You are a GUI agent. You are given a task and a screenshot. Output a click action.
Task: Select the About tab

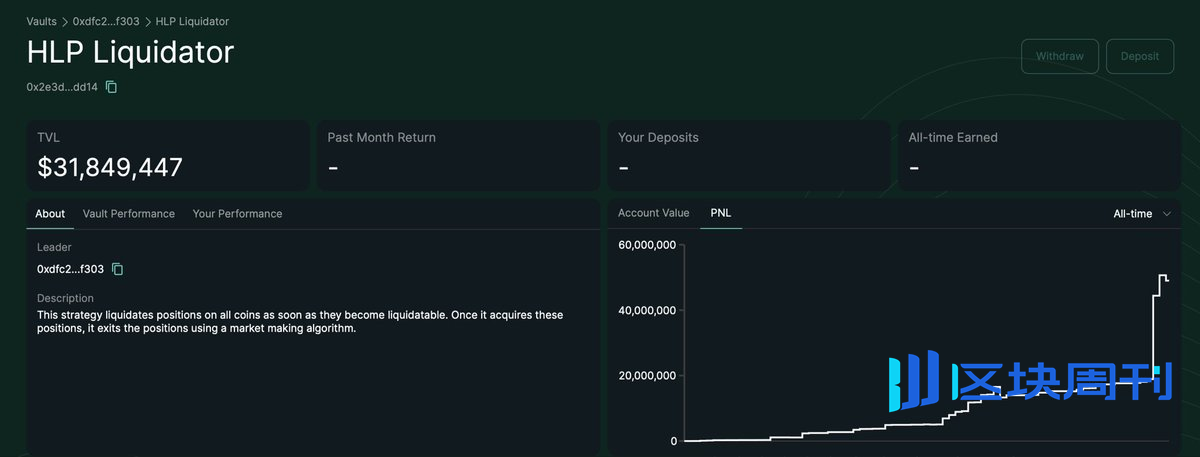tap(50, 214)
